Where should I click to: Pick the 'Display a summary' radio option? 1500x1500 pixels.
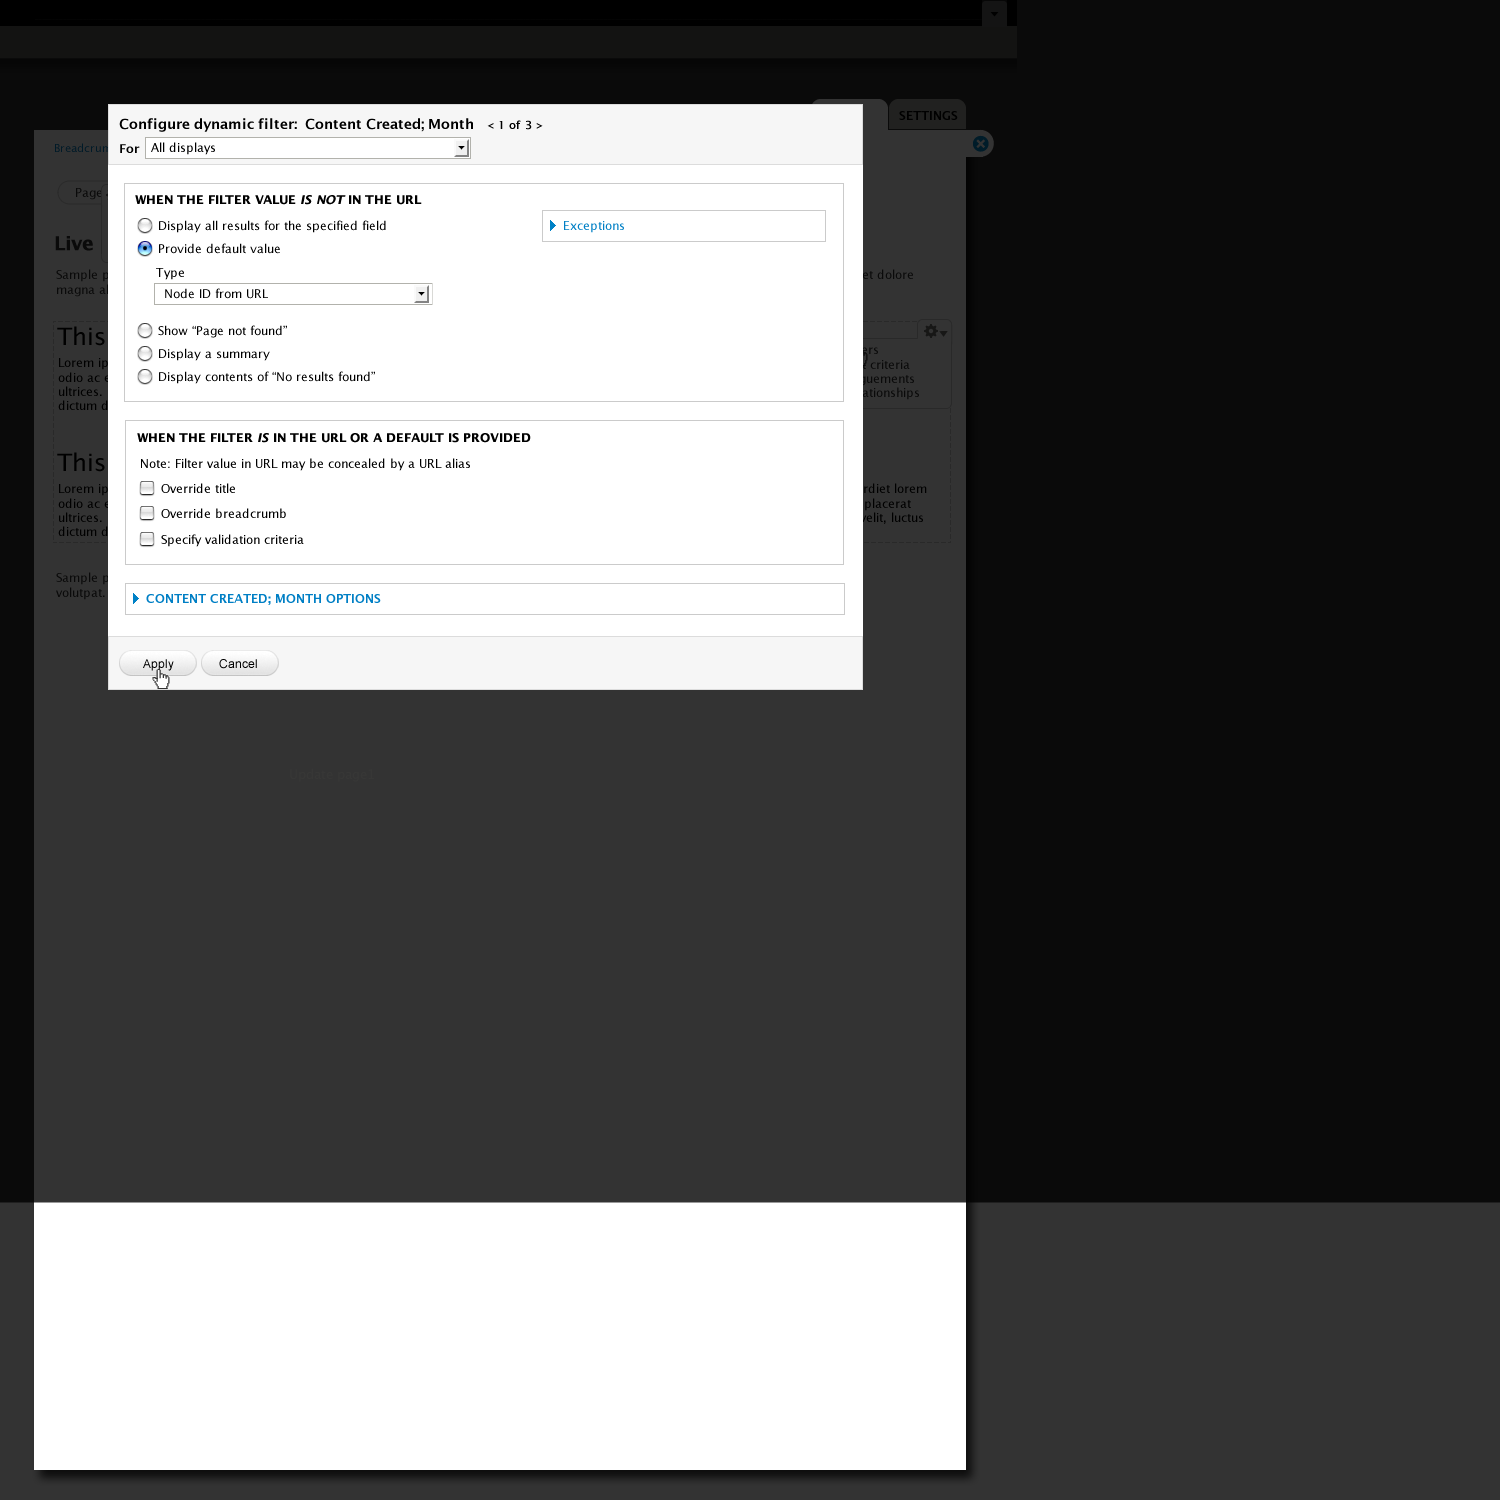pos(146,354)
